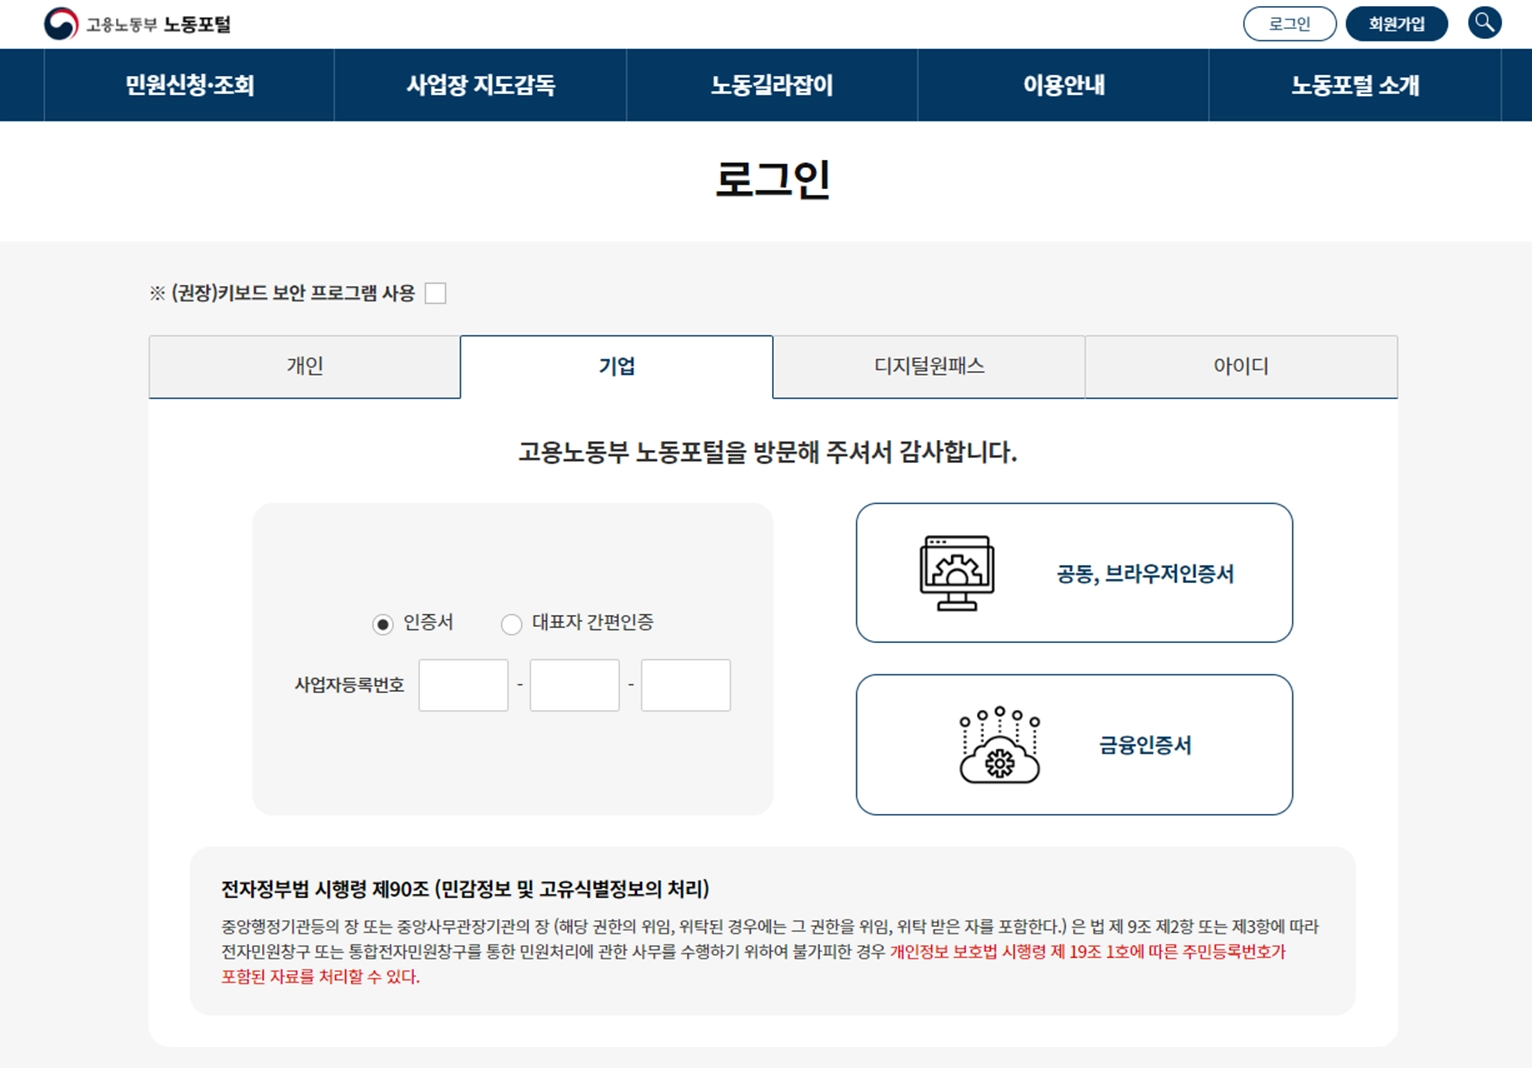The image size is (1532, 1068).
Task: Open the 민원신청·조회 menu
Action: point(189,85)
